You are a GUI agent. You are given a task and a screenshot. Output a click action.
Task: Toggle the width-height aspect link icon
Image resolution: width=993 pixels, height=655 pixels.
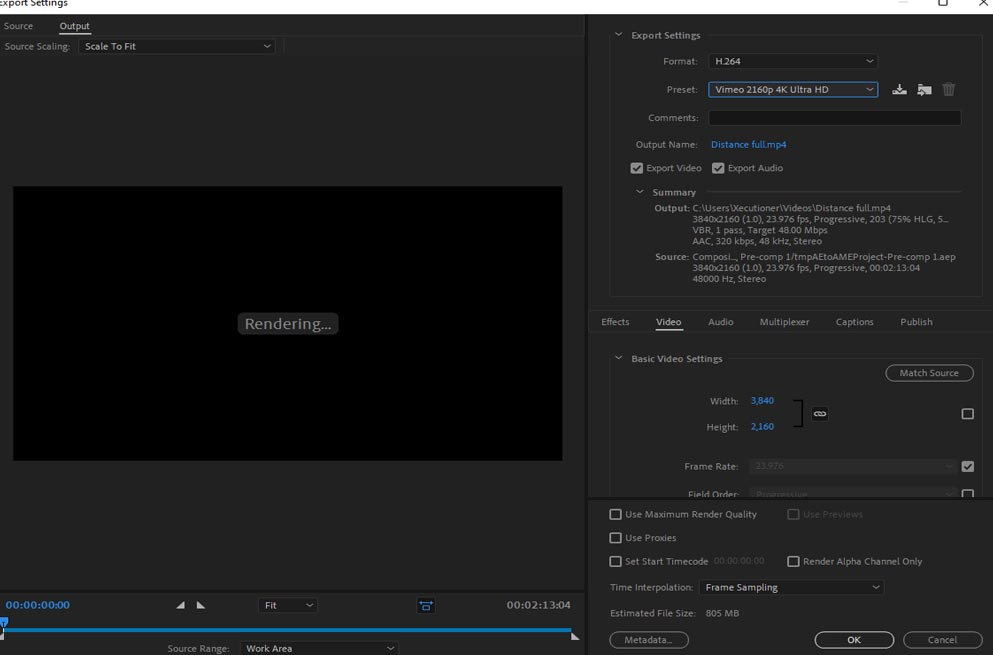click(819, 414)
